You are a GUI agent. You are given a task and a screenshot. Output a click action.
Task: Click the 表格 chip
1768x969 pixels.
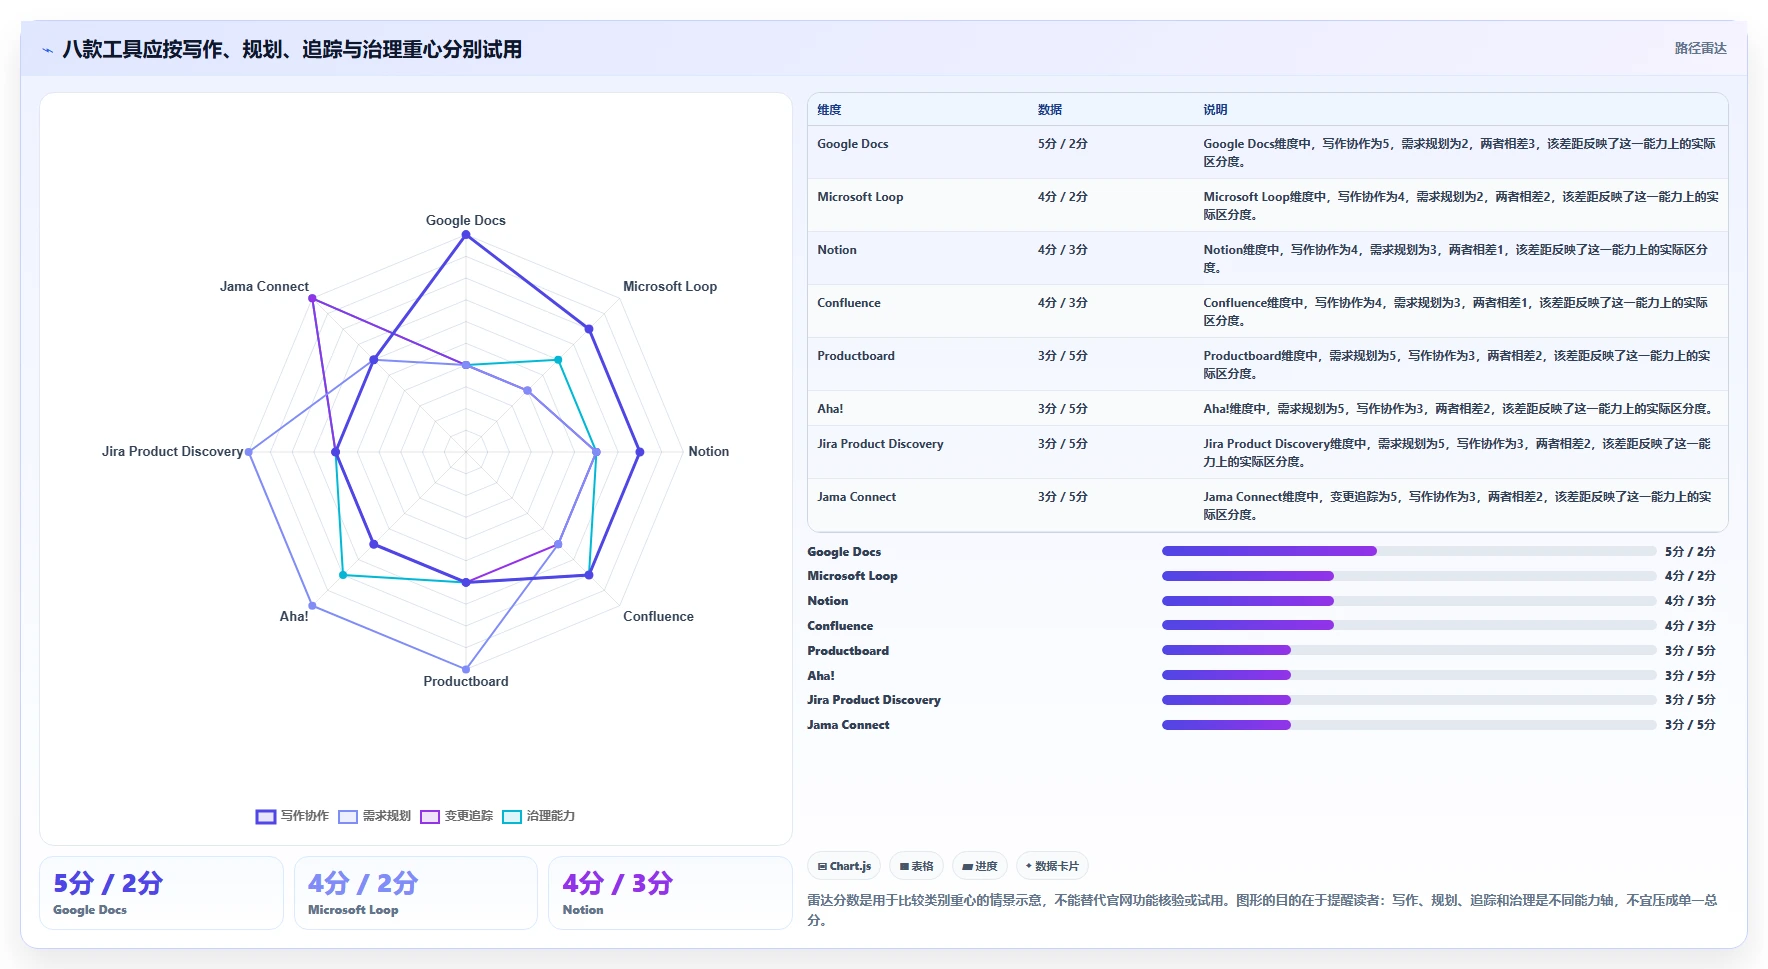click(916, 866)
